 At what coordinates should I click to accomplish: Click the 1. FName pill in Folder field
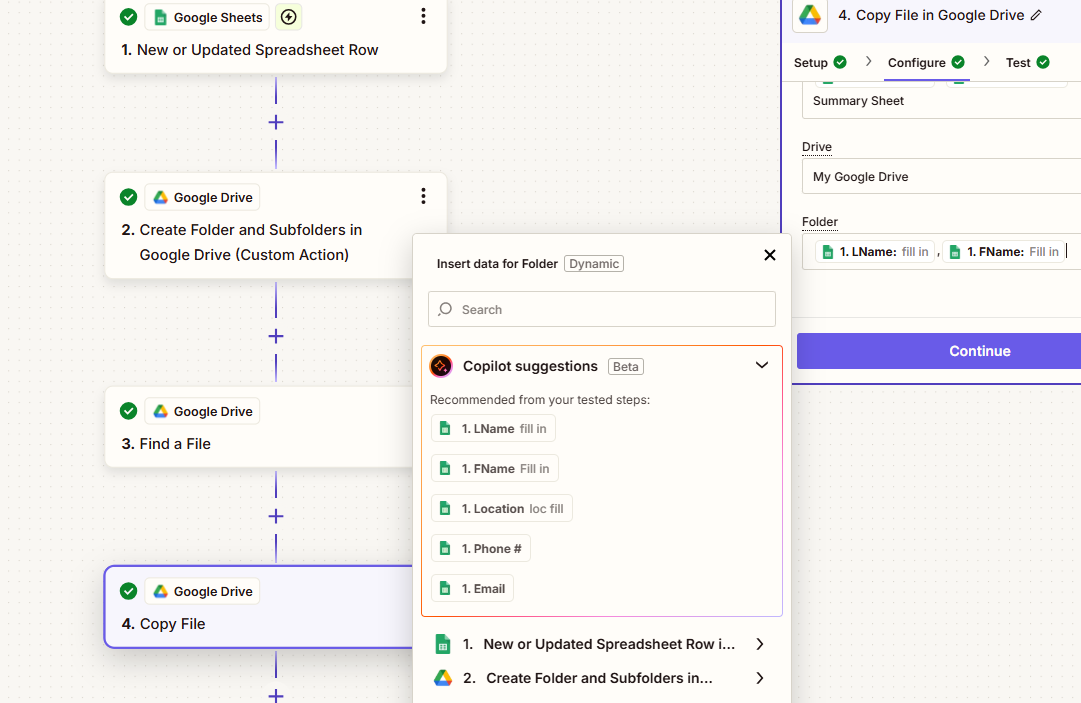(1003, 252)
